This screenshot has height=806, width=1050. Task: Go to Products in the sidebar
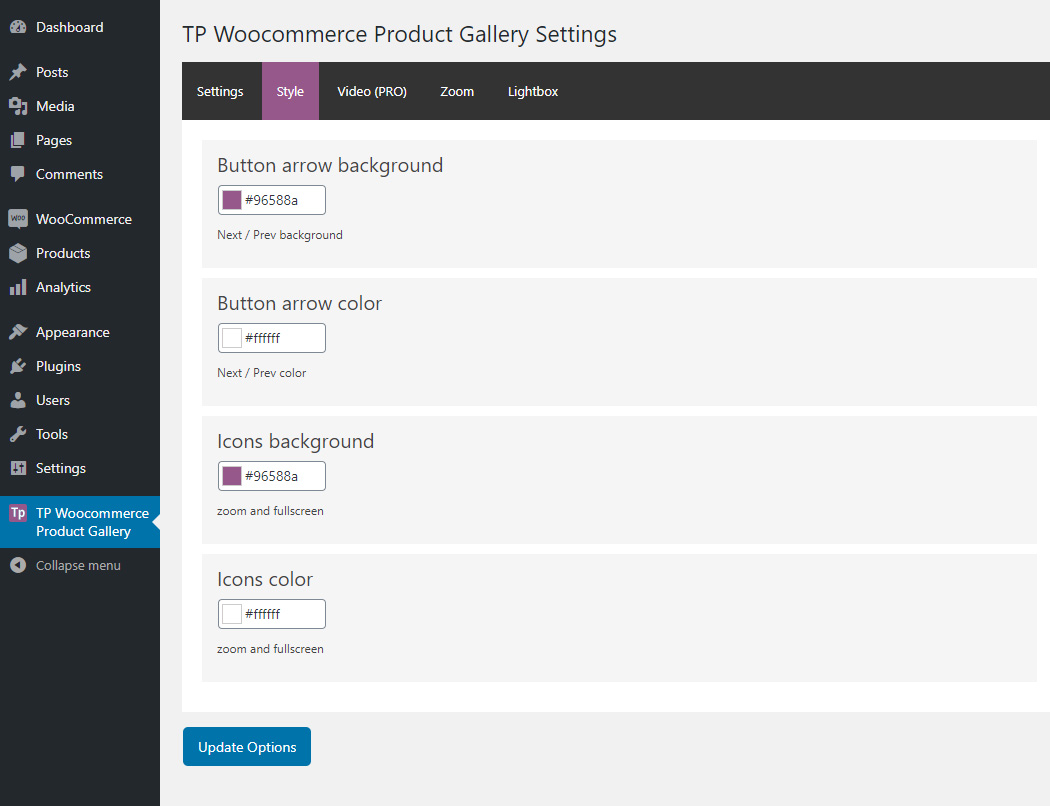(63, 253)
